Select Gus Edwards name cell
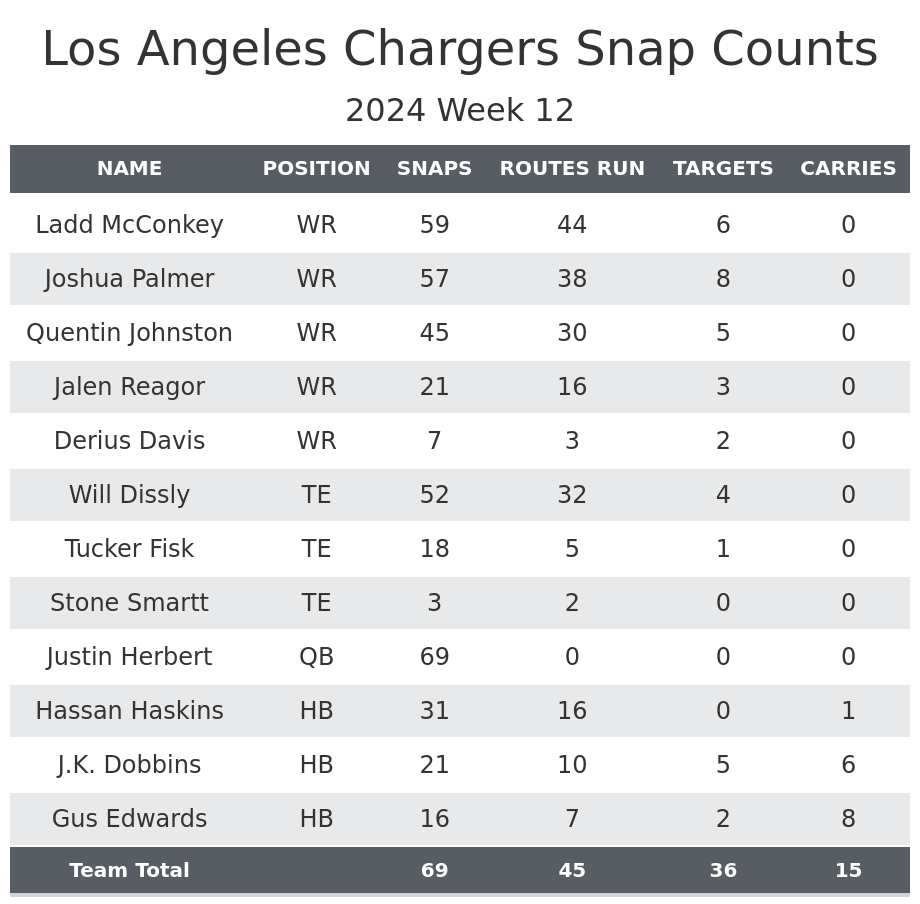This screenshot has height=904, width=920. 129,819
